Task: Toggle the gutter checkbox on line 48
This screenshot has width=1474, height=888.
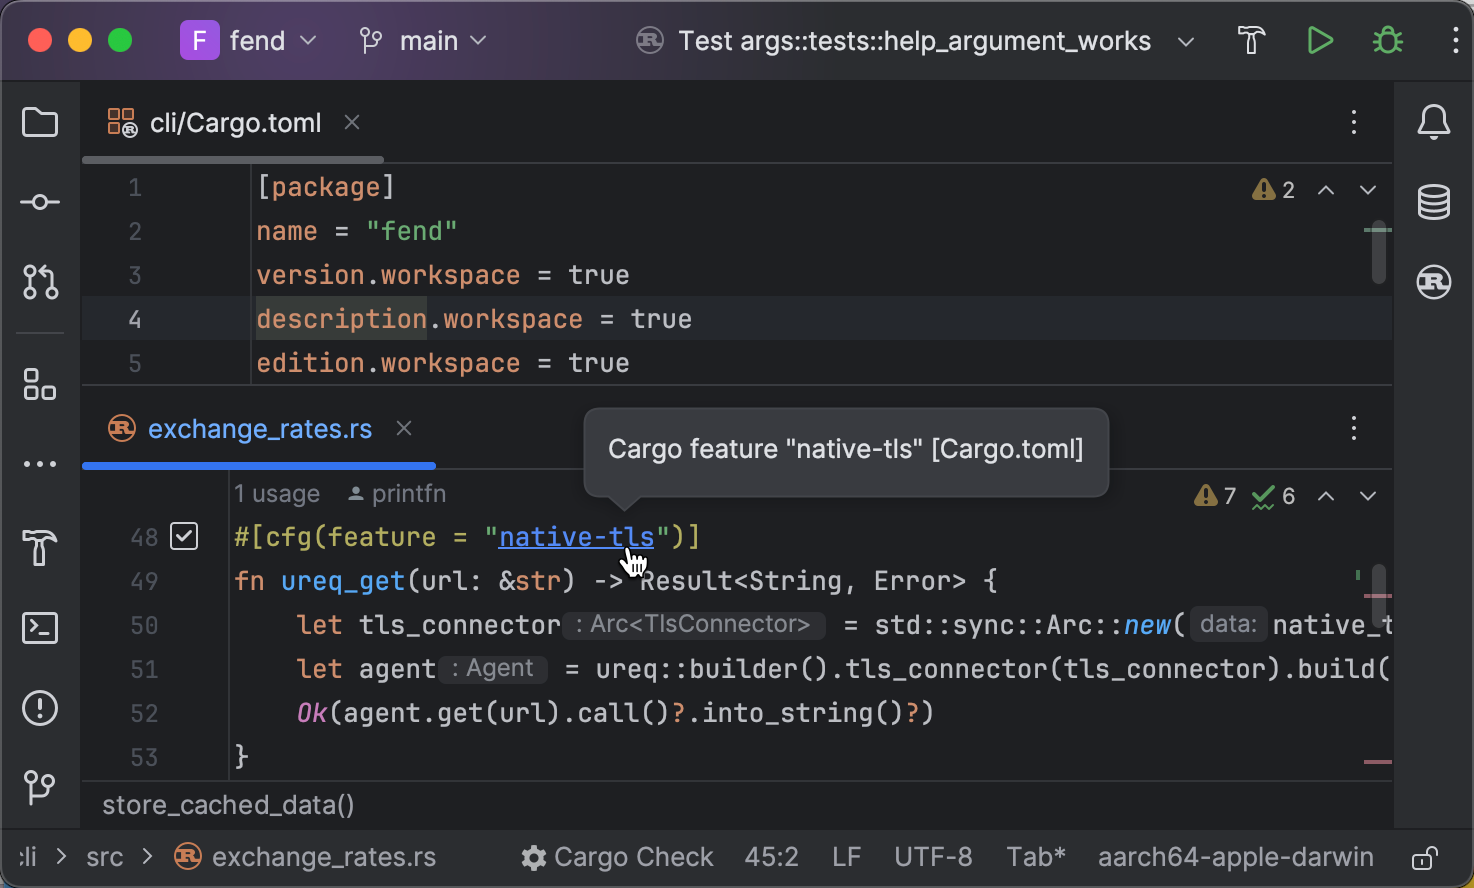Action: pos(184,536)
